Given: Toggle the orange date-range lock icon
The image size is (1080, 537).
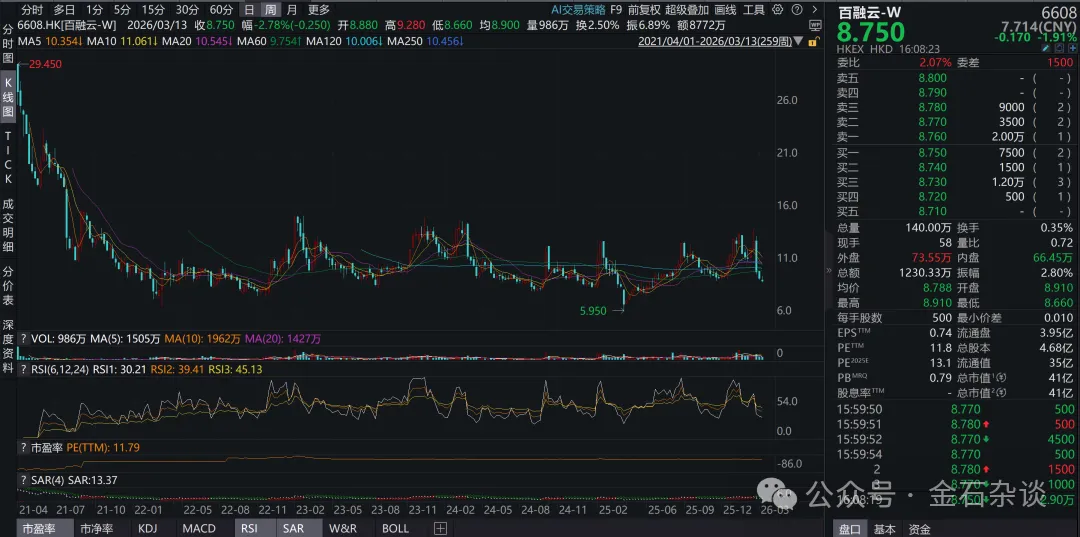Looking at the screenshot, I should click(813, 41).
